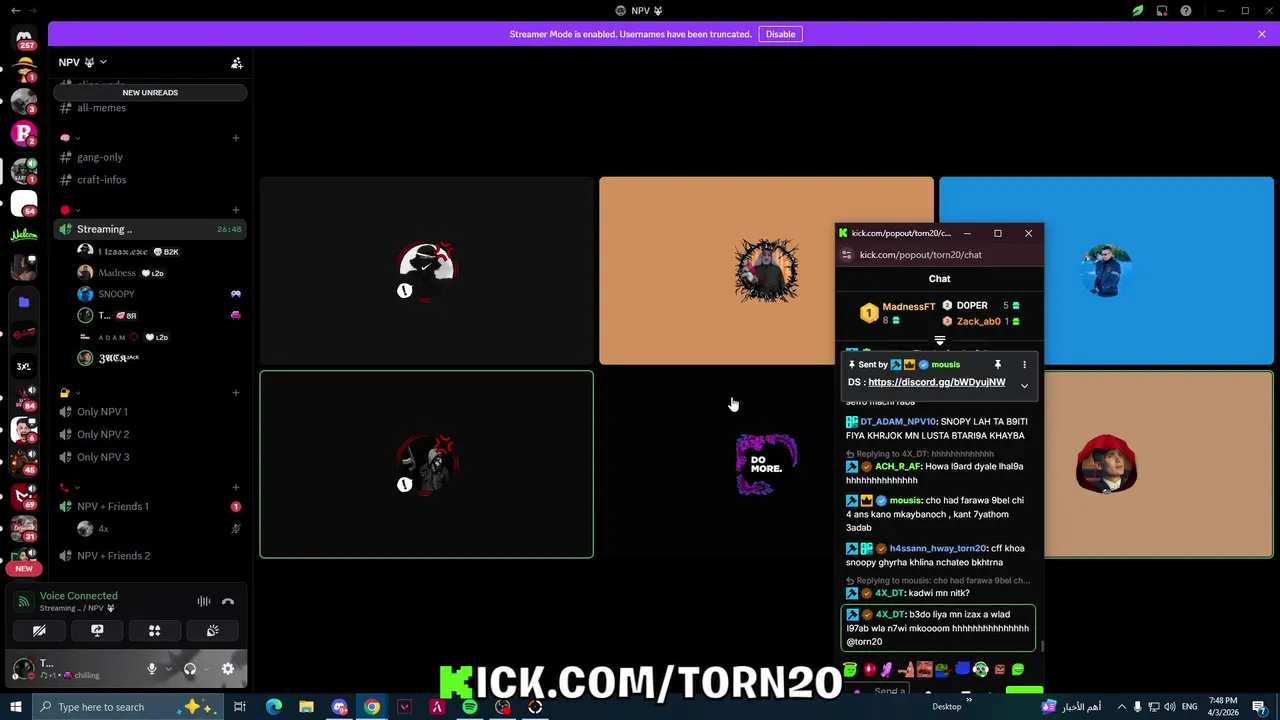Mute the microphone in the user panel
Screen dimensions: 1280x720
(151, 669)
